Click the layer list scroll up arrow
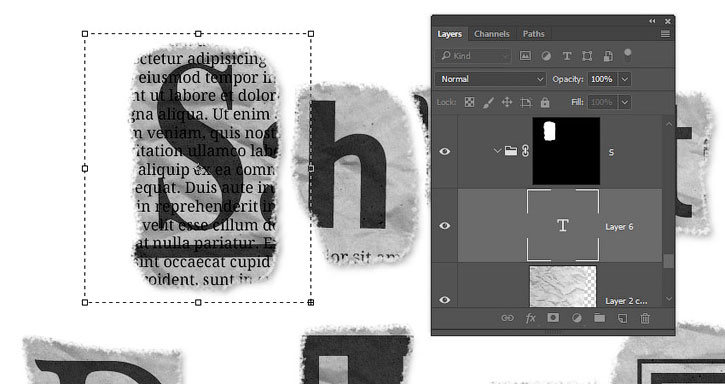This screenshot has height=384, width=725. point(669,124)
